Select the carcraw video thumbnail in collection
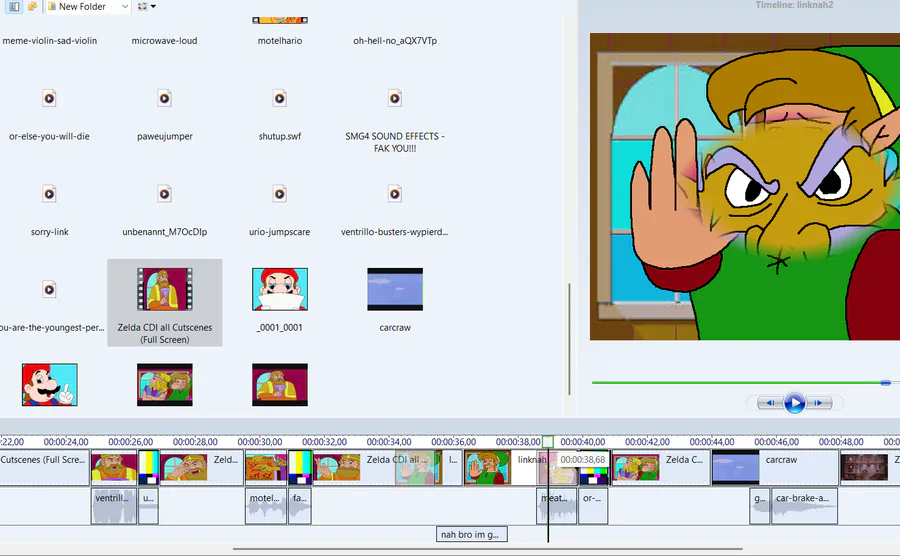The image size is (900, 556). (395, 289)
